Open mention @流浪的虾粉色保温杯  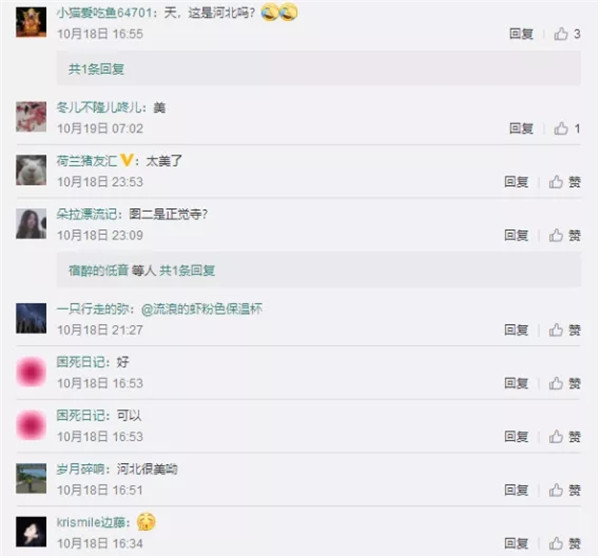click(x=202, y=309)
